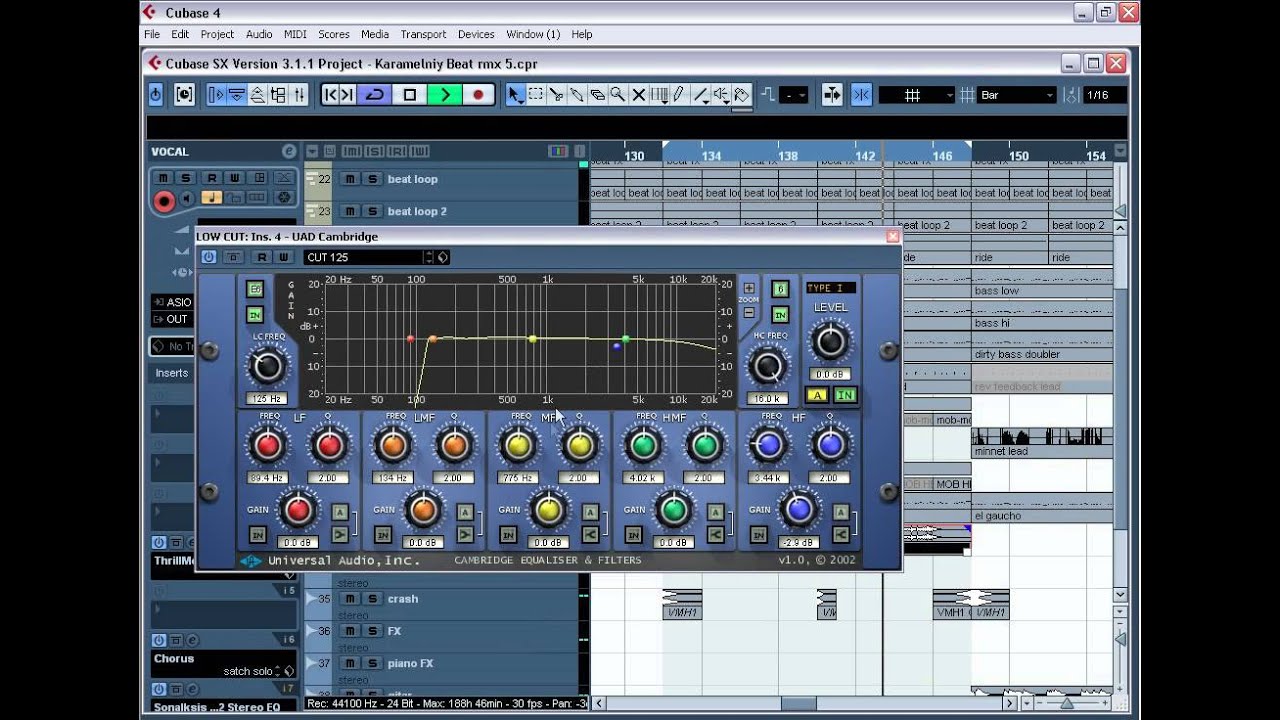Image resolution: width=1280 pixels, height=720 pixels.
Task: Open the quantize value dropdown showing 1/16
Action: point(1104,95)
